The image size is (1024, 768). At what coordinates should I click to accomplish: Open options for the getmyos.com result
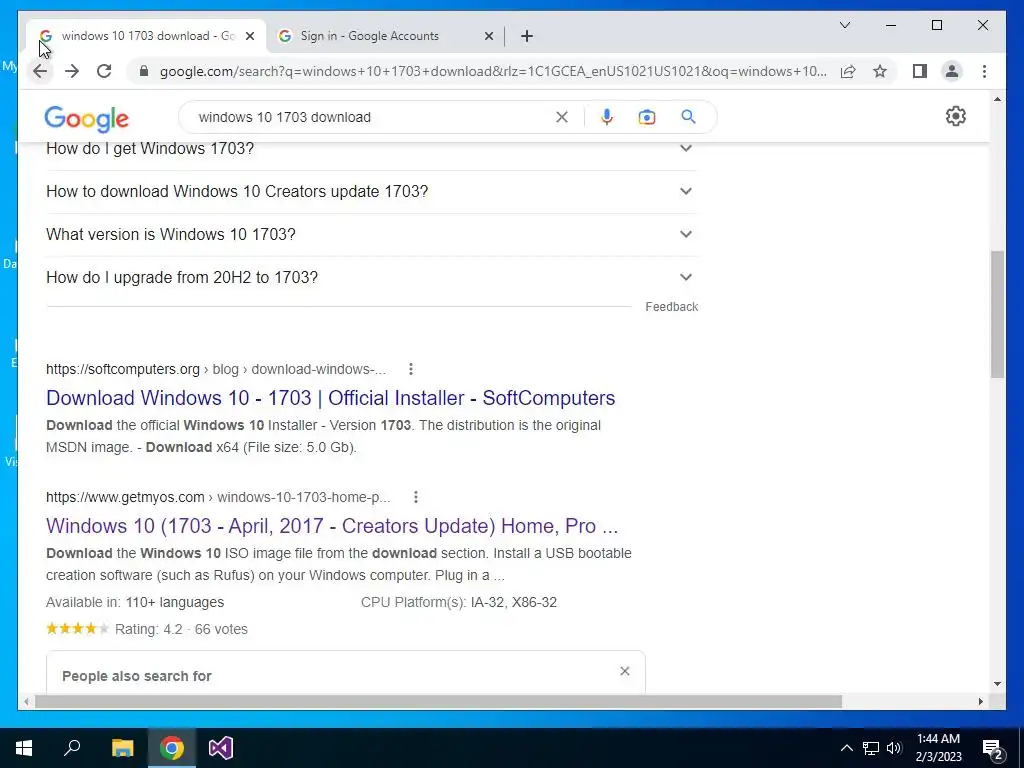coord(416,497)
